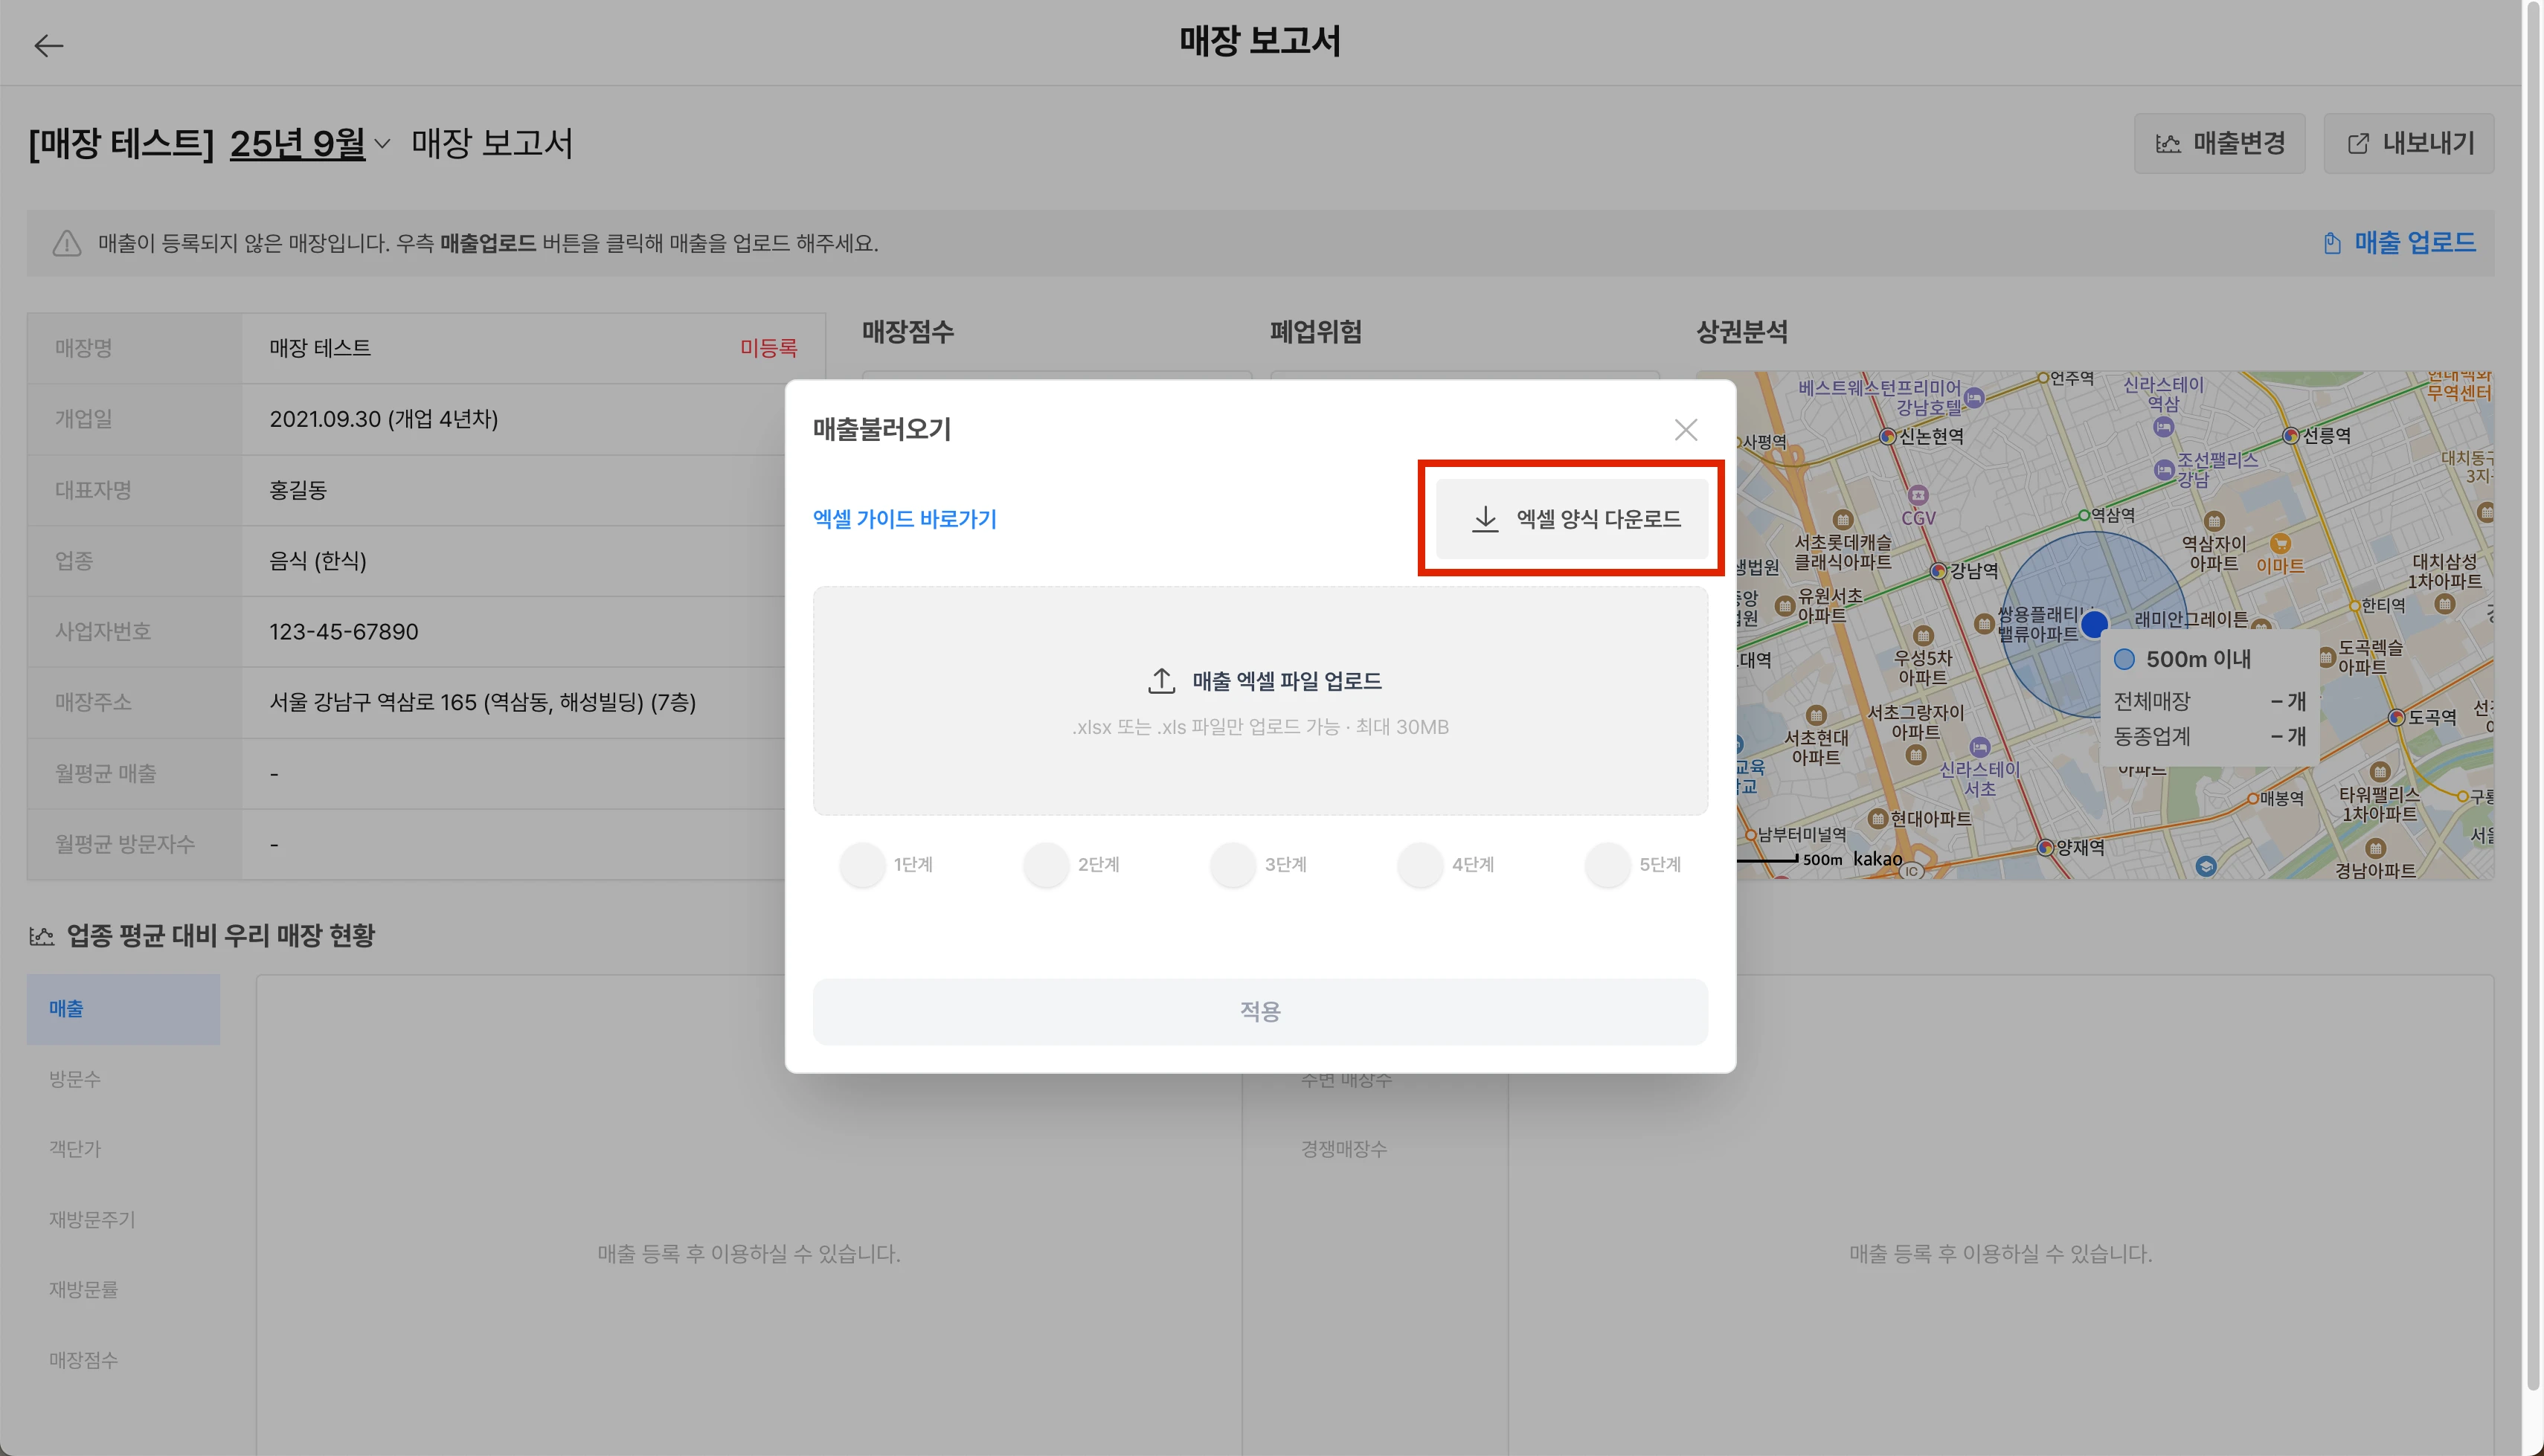Select the 5단계 step circle

click(x=1607, y=864)
